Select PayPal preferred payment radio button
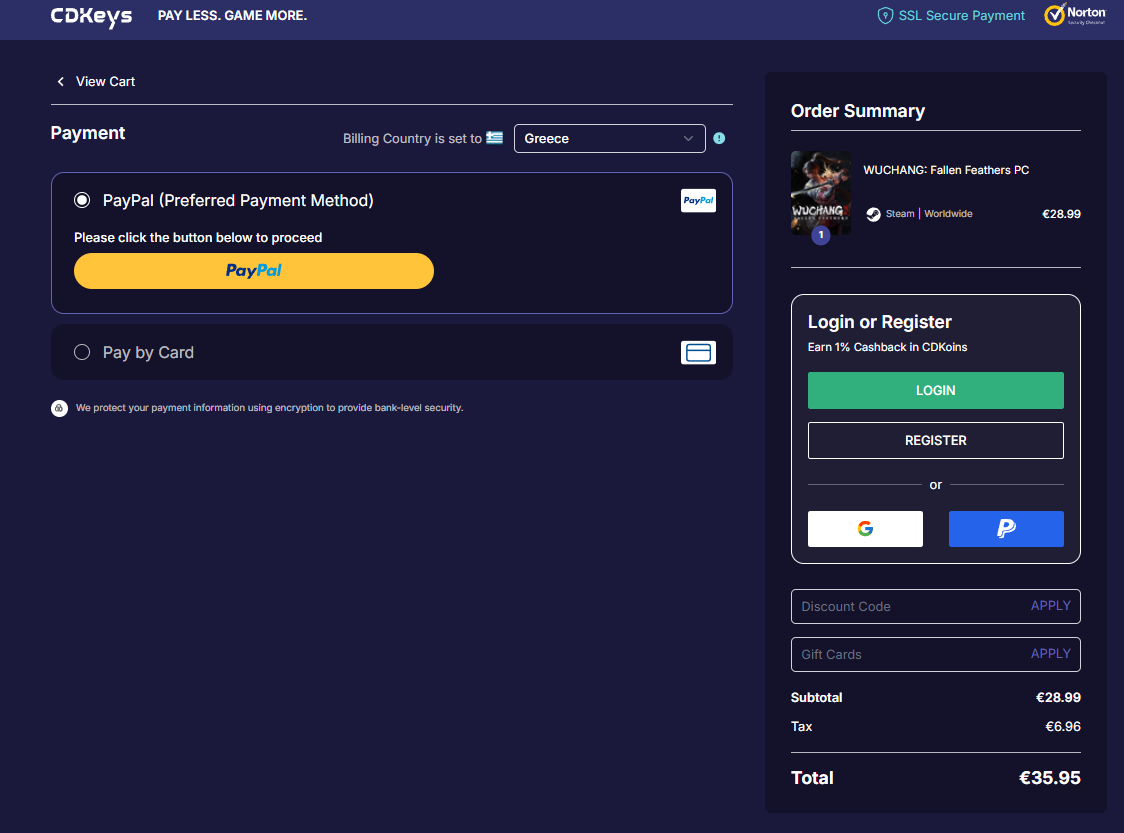This screenshot has height=833, width=1124. click(82, 200)
